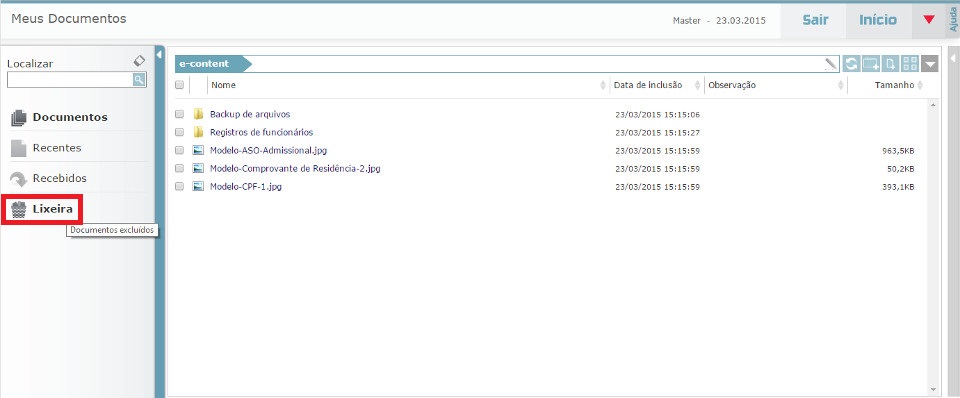Click the Lixeira trash bin icon
Image resolution: width=960 pixels, height=398 pixels.
(x=18, y=210)
